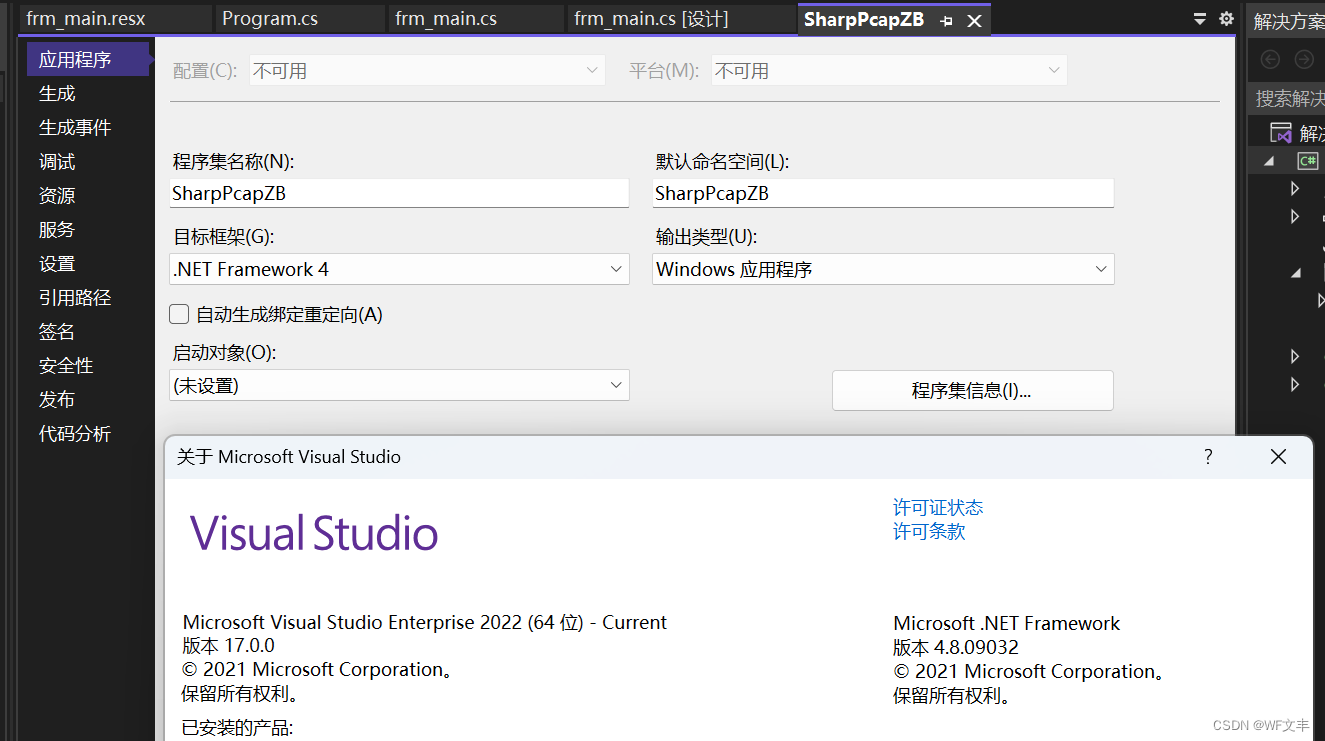Open the 设置 properties page
Screen dimensions: 1325x741
[x=57, y=263]
